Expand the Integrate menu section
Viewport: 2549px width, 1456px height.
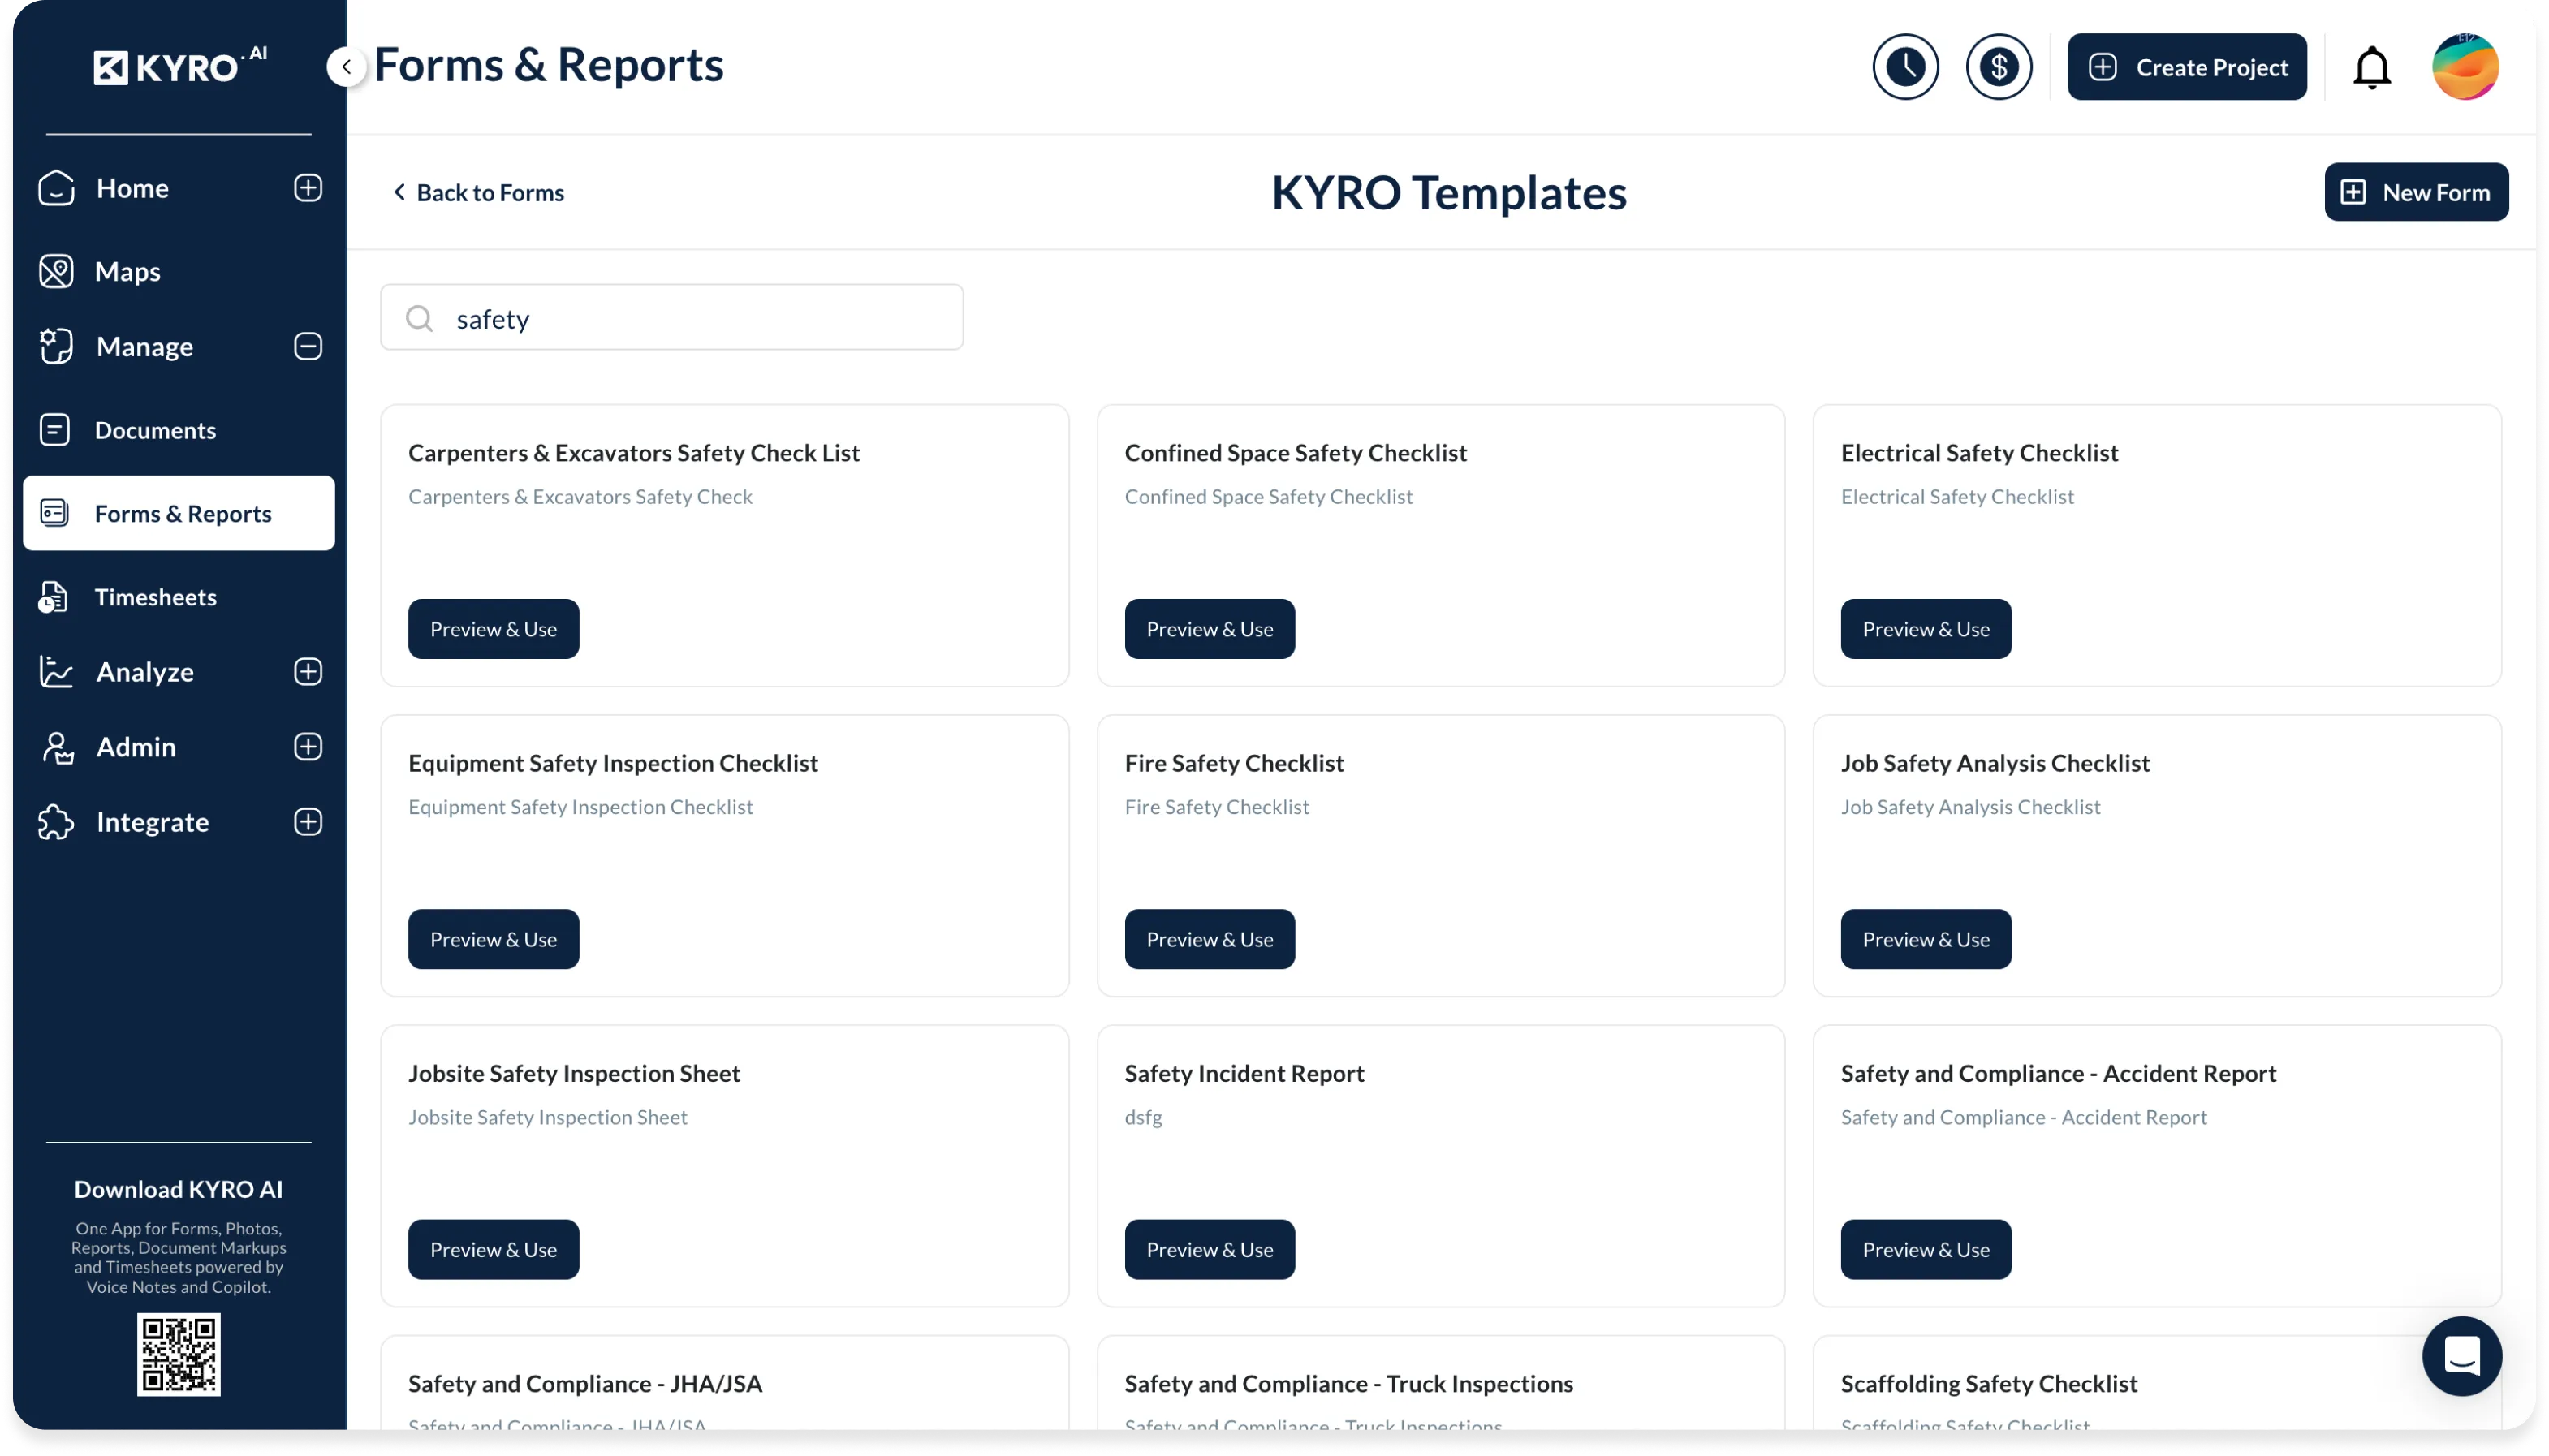(308, 821)
